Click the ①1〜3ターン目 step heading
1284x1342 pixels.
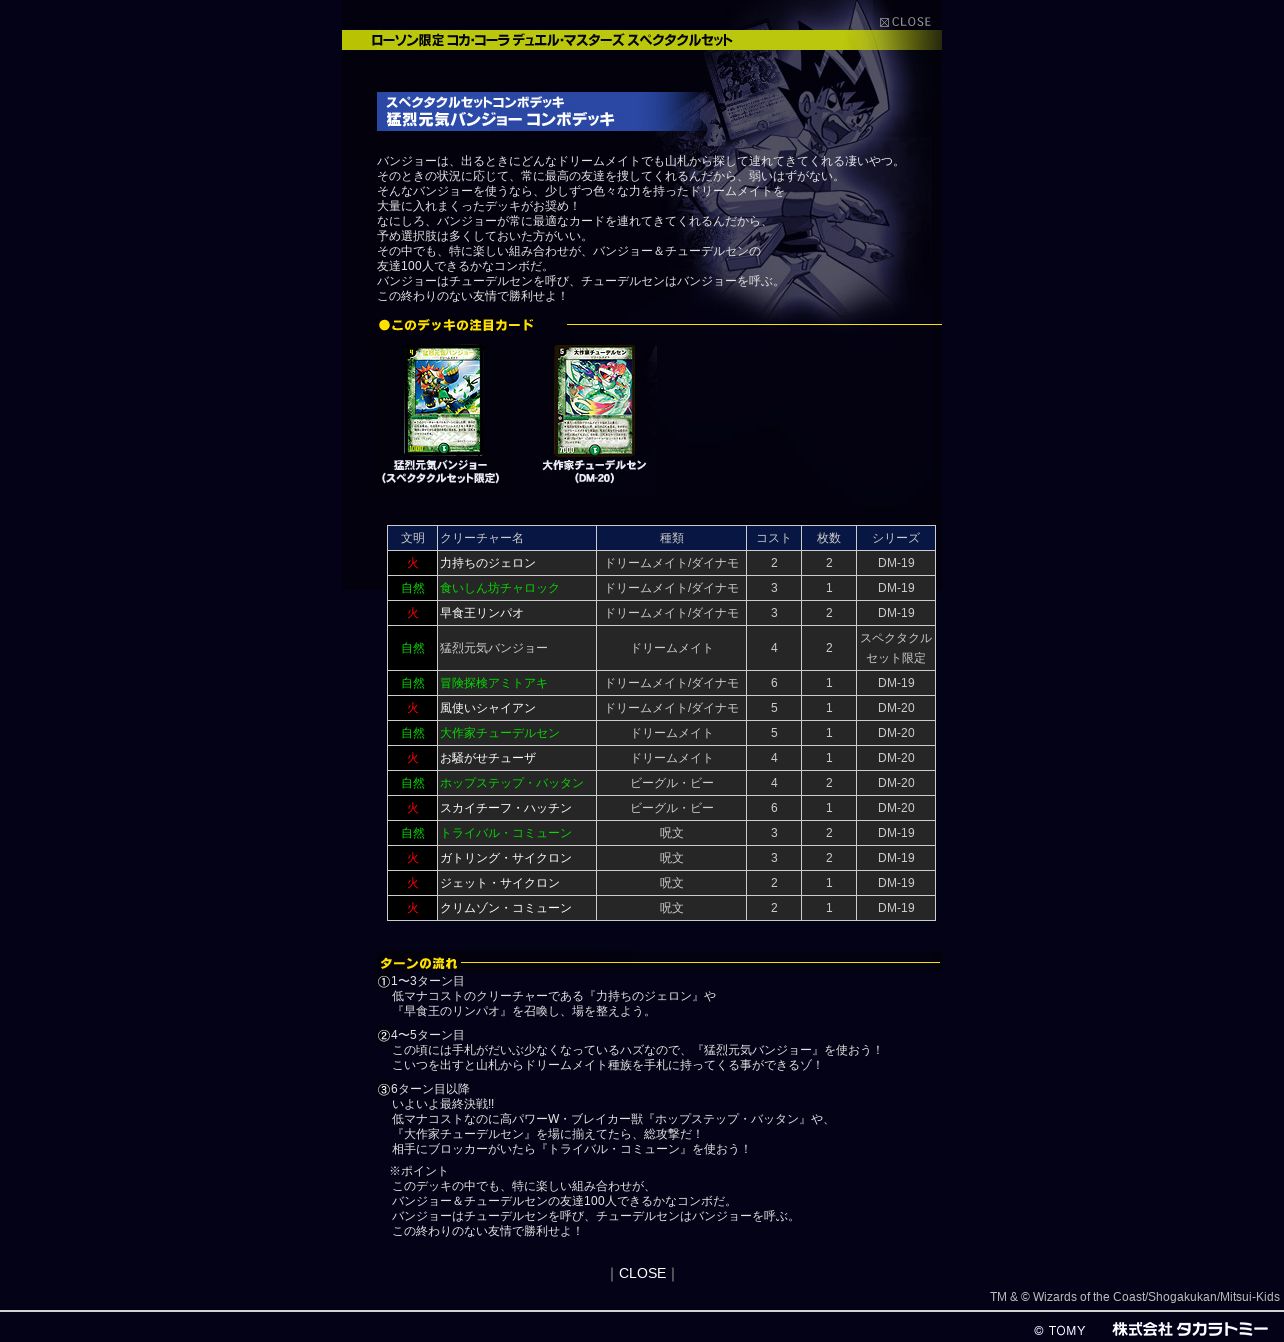[x=421, y=981]
